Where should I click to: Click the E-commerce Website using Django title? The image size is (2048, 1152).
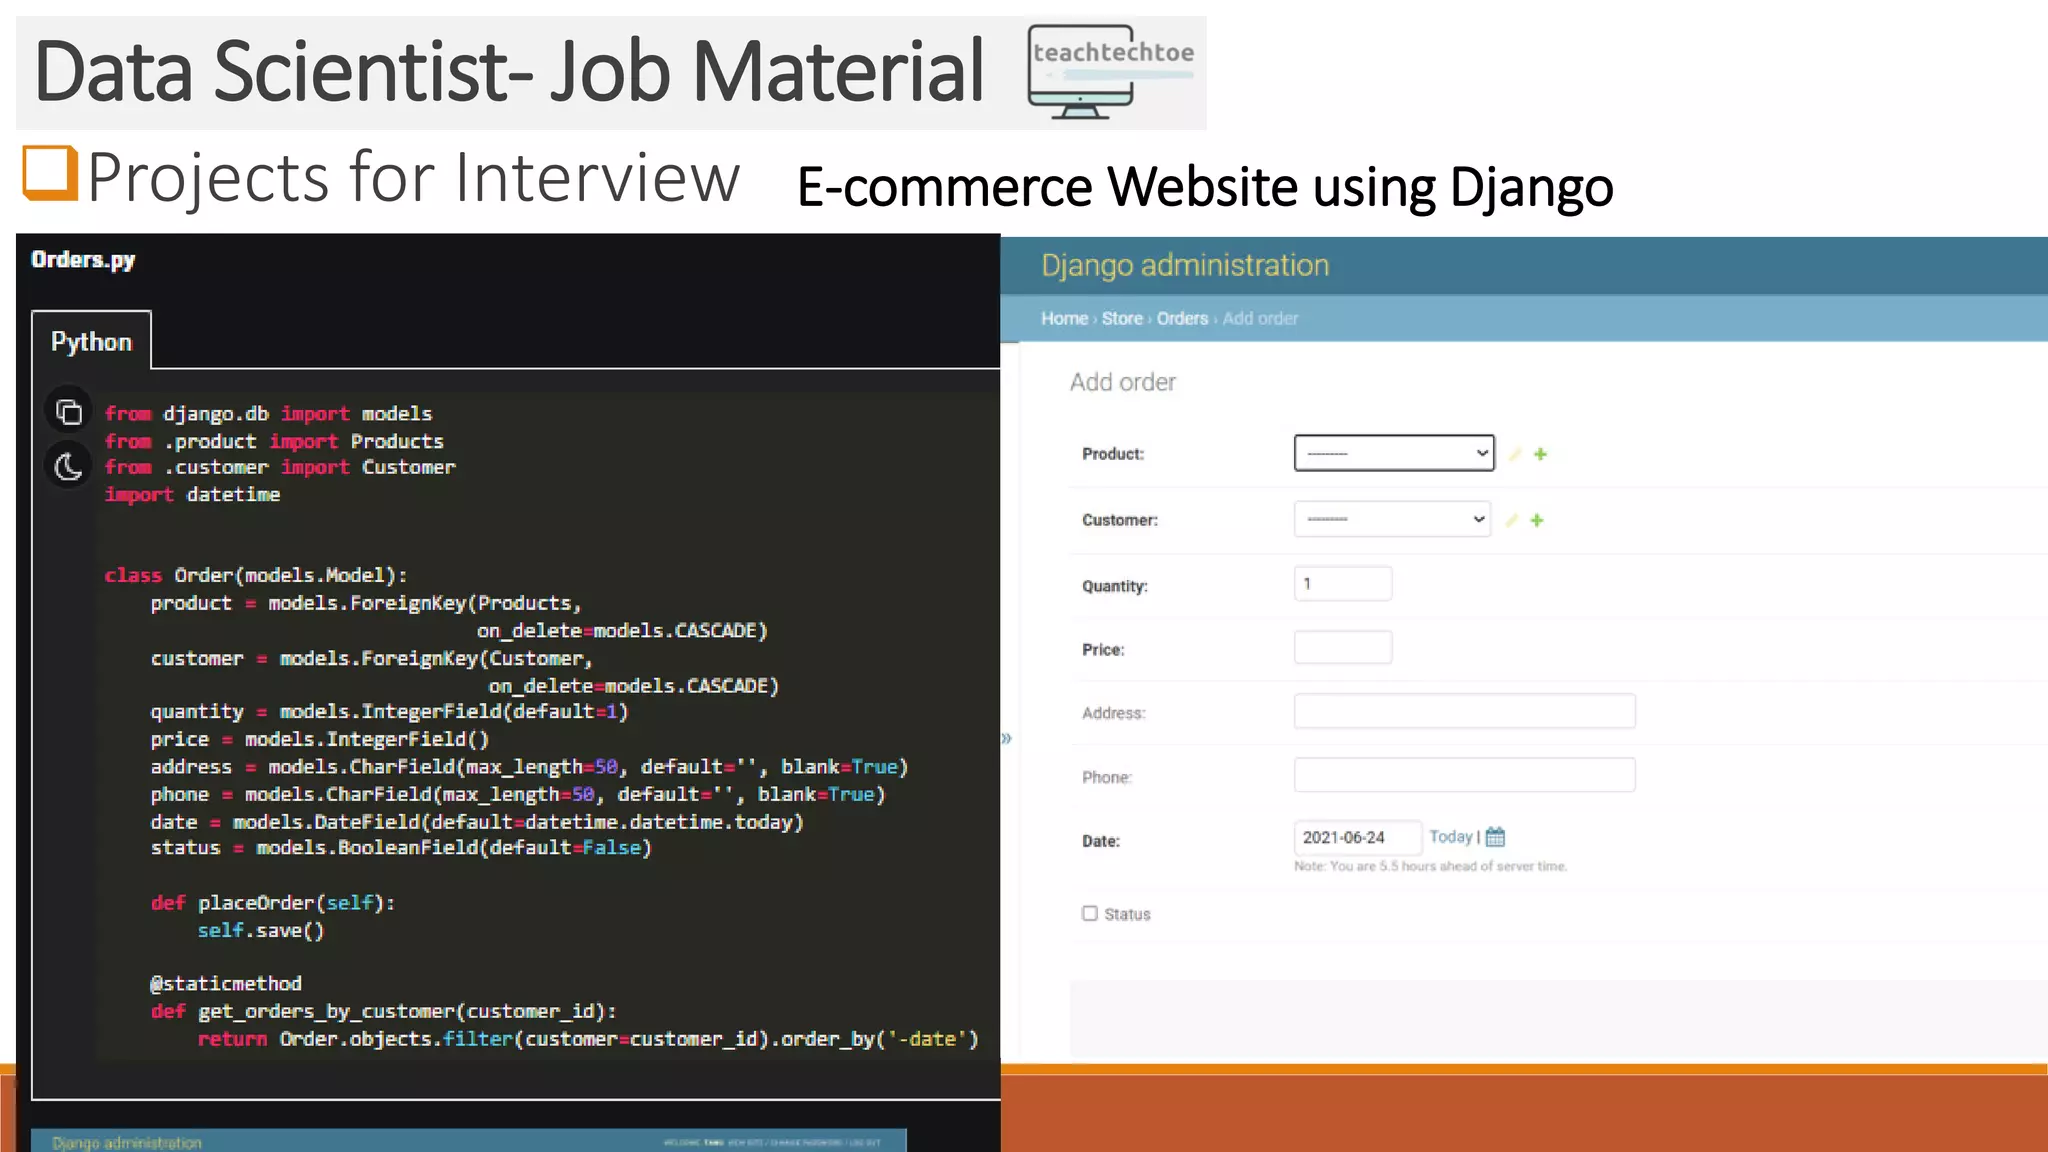coord(1205,187)
